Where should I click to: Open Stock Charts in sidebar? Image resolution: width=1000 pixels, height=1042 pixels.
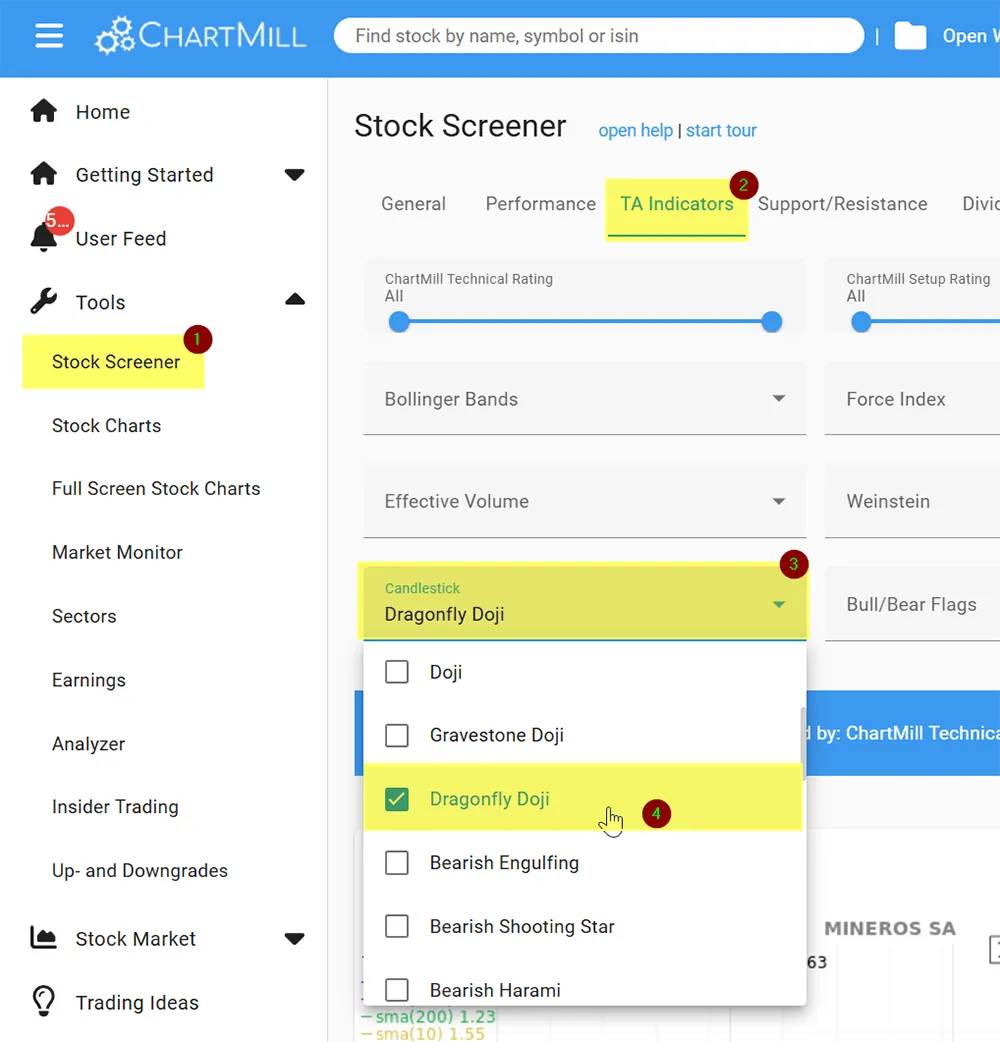(106, 425)
